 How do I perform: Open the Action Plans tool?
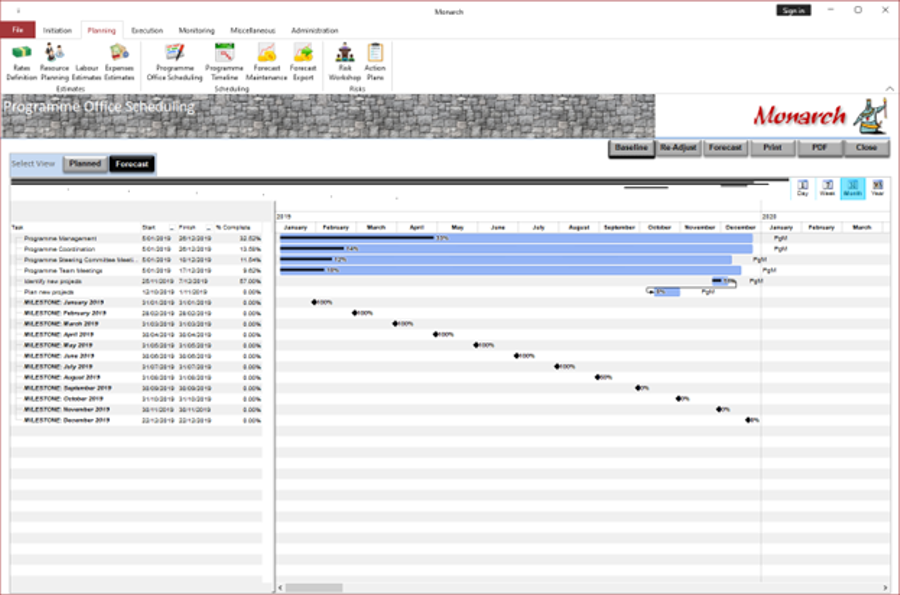tap(375, 63)
